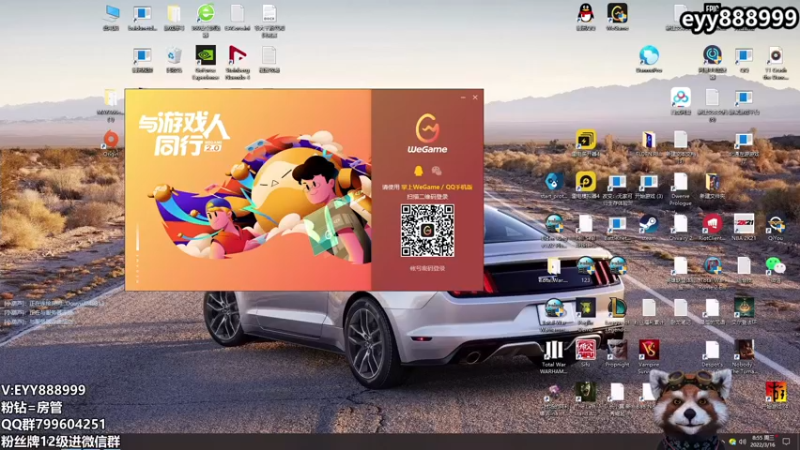The width and height of the screenshot is (800, 450).
Task: Click the 账号密码登录 link in WeGame
Action: [x=428, y=268]
